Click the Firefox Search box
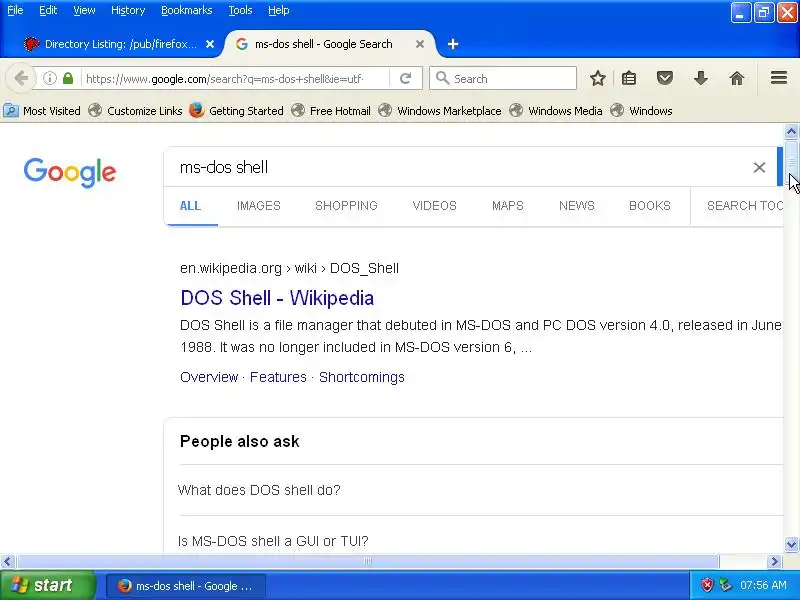800x600 pixels. (x=503, y=79)
